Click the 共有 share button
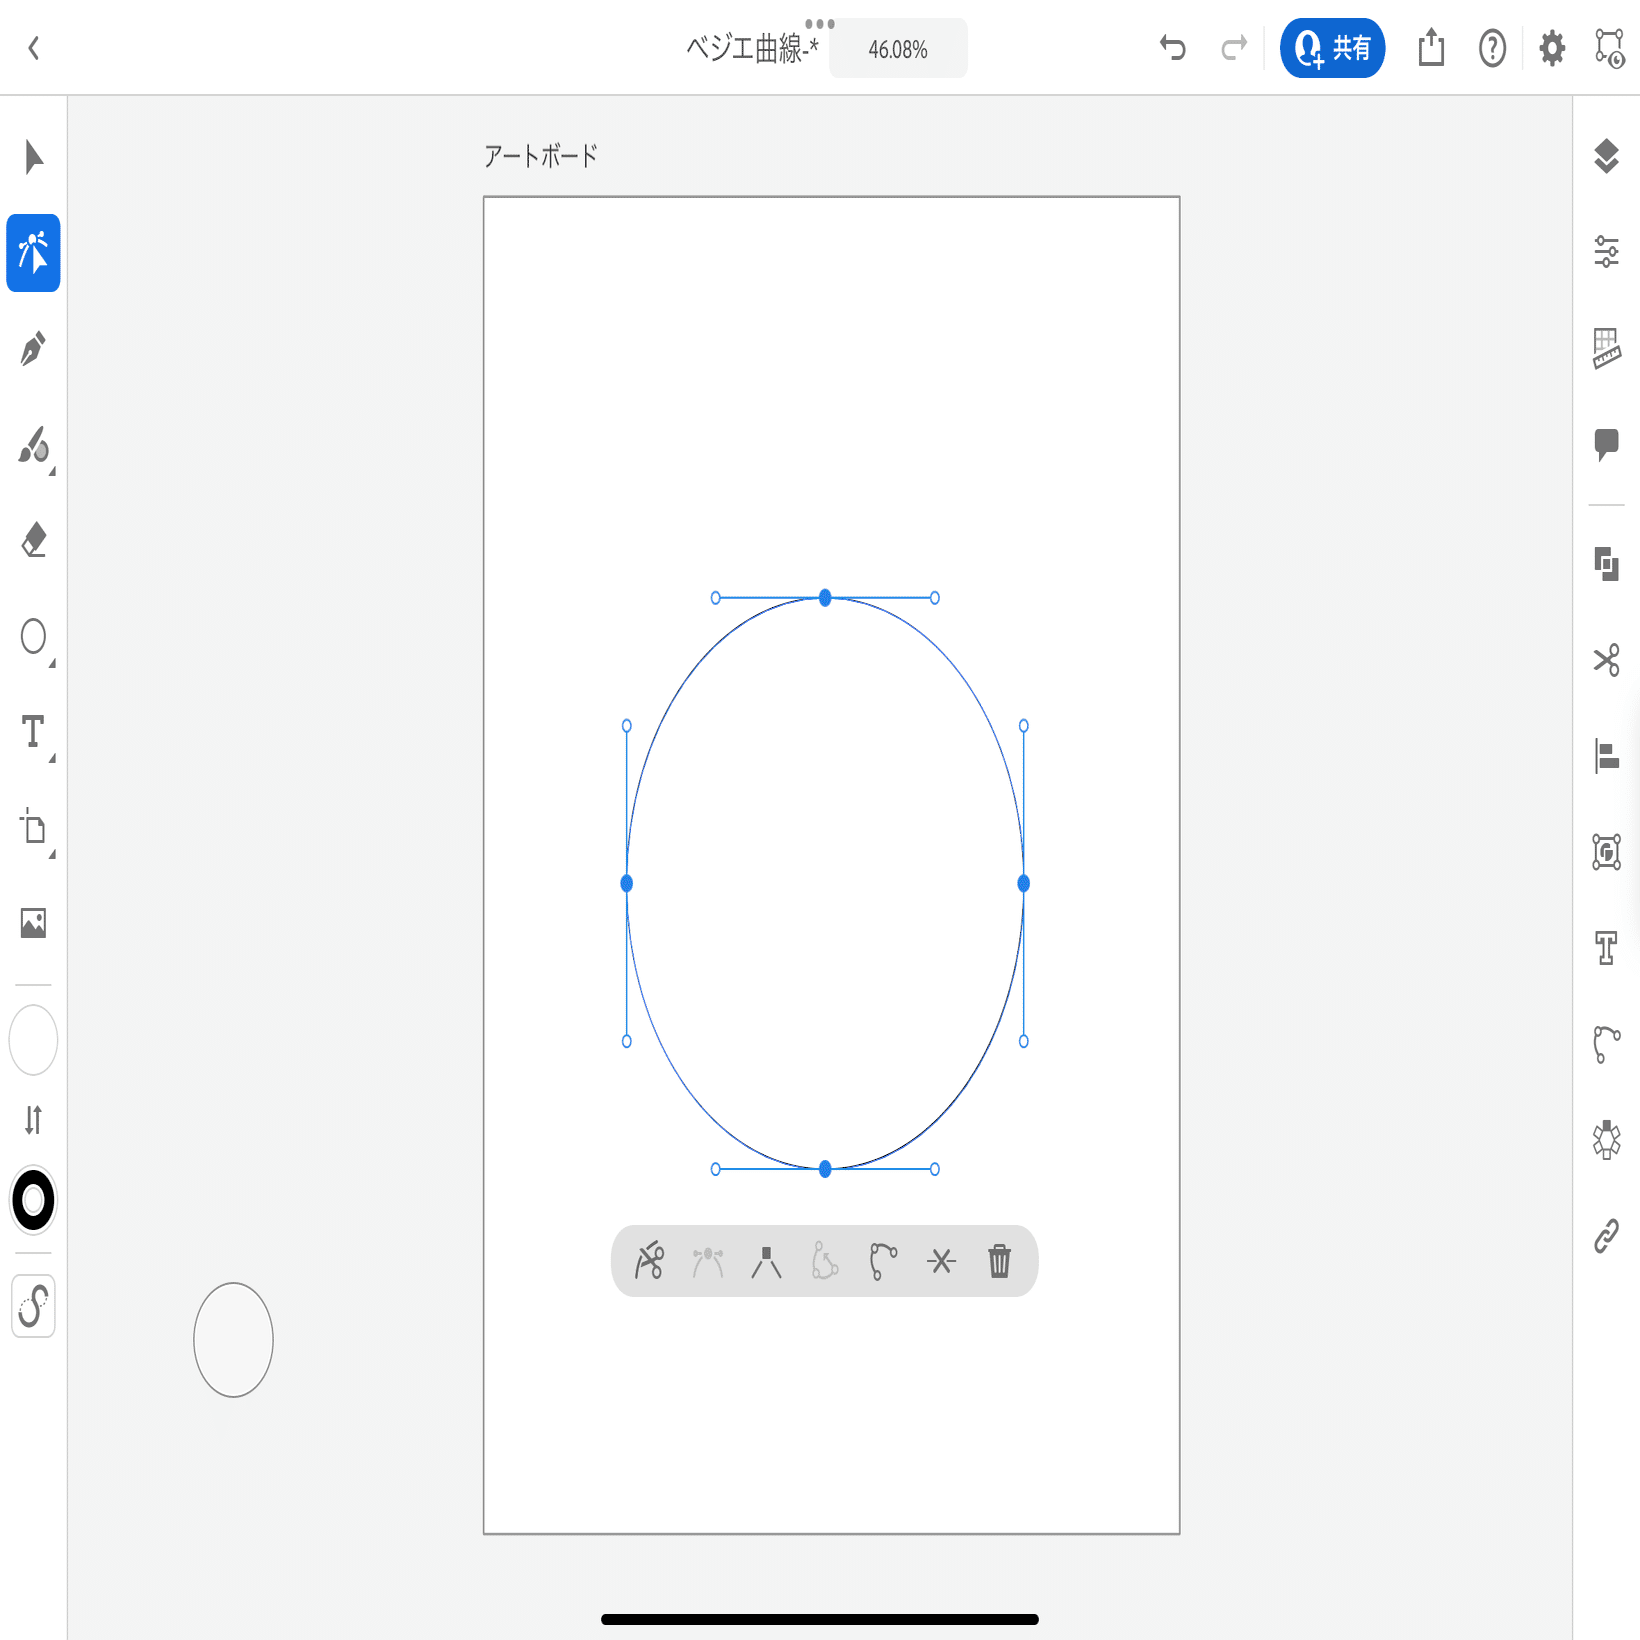This screenshot has width=1640, height=1640. click(x=1332, y=48)
